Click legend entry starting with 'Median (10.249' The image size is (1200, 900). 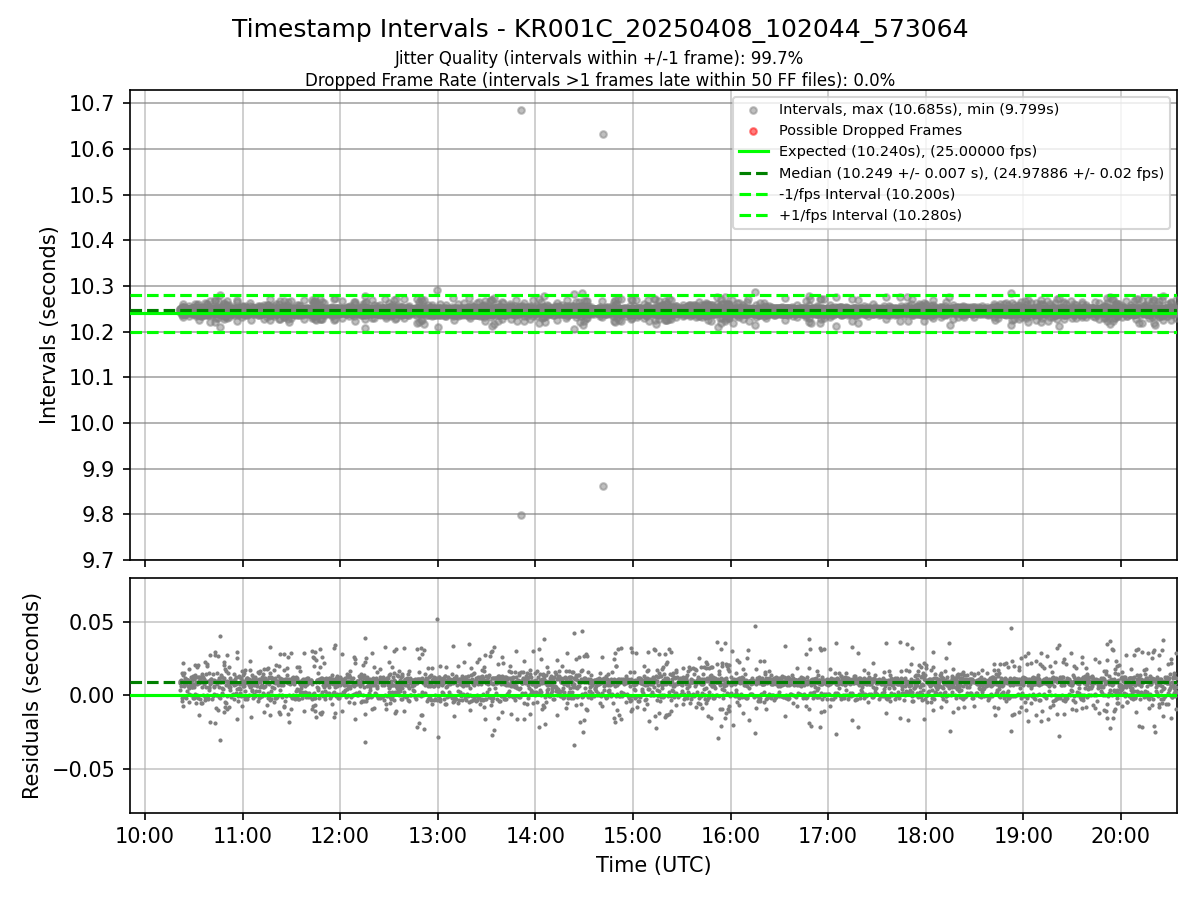971,173
